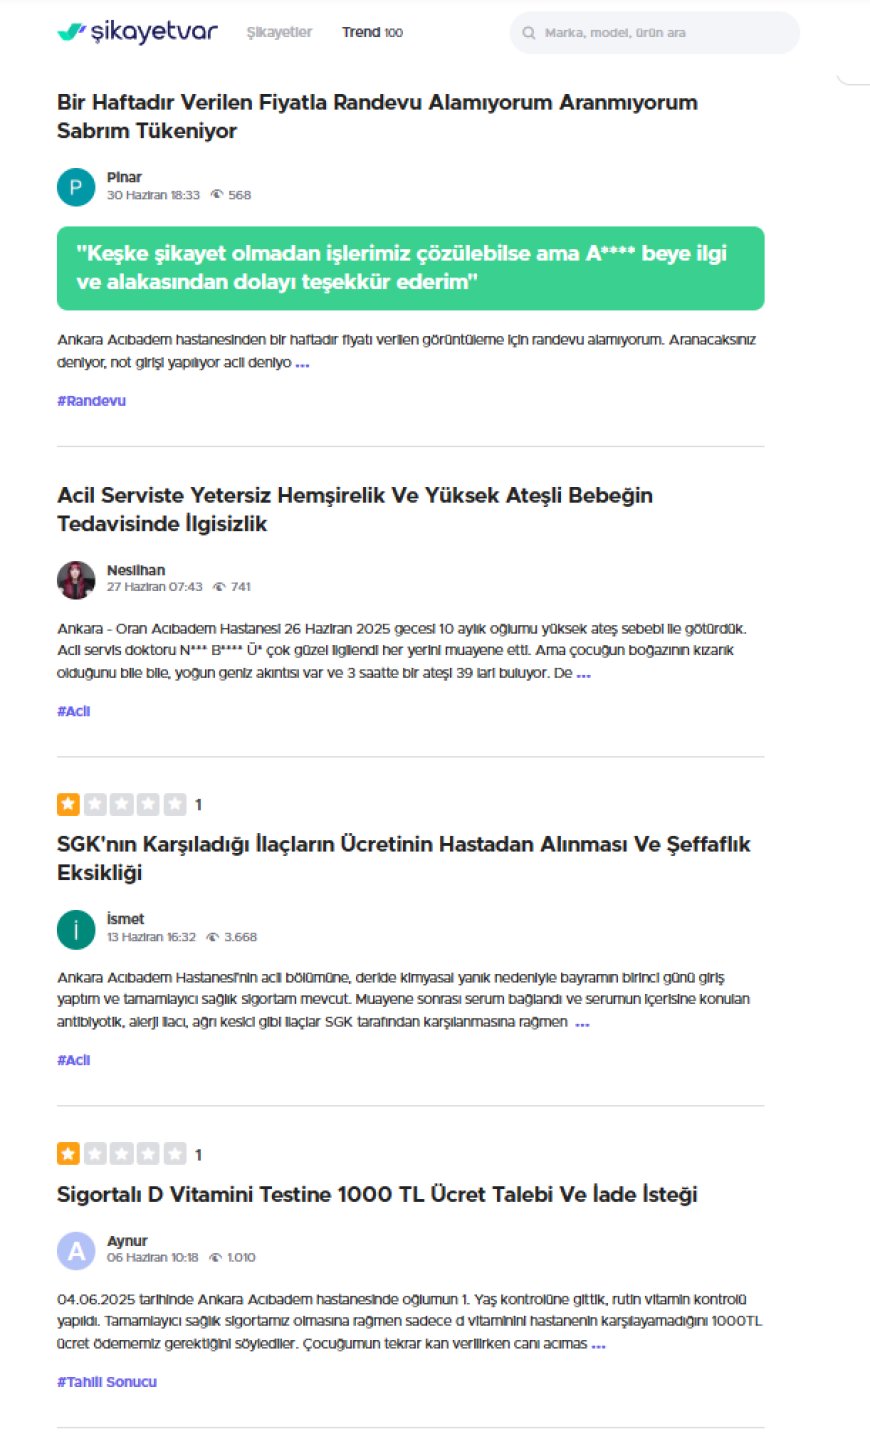
Task: Open the #Tahlil Sonucu hashtag link
Action: 107,1382
